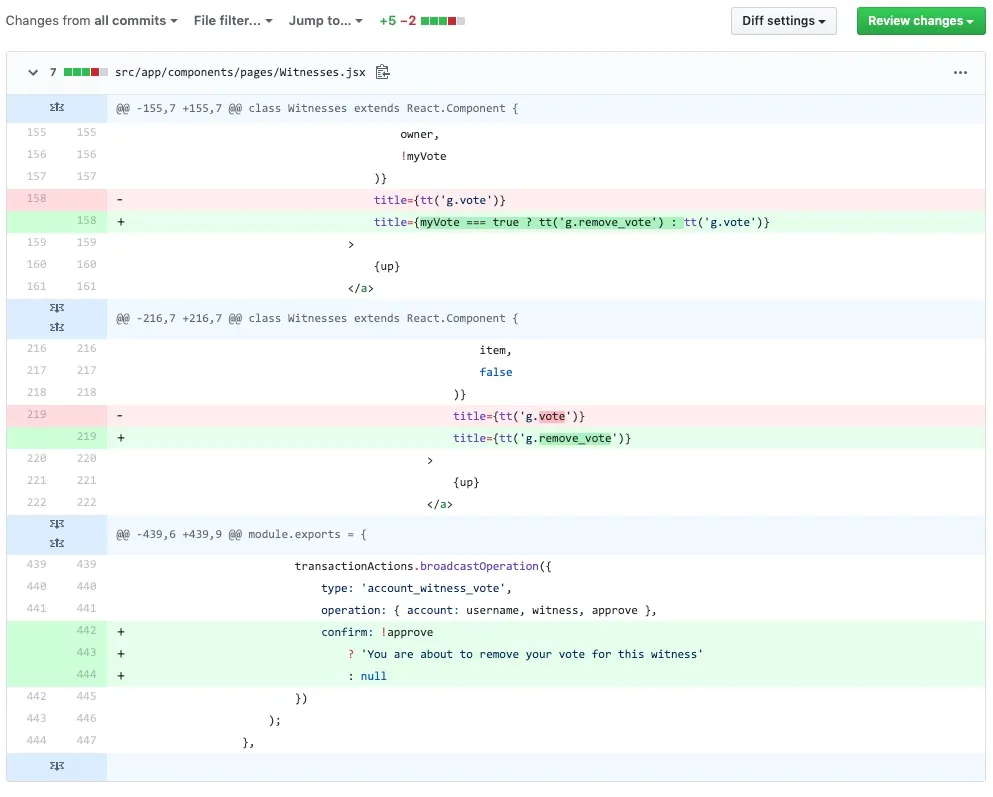Expand up icon beside @@ -439,6 hunk header
Viewport: 993px width, 797px height.
(x=57, y=543)
